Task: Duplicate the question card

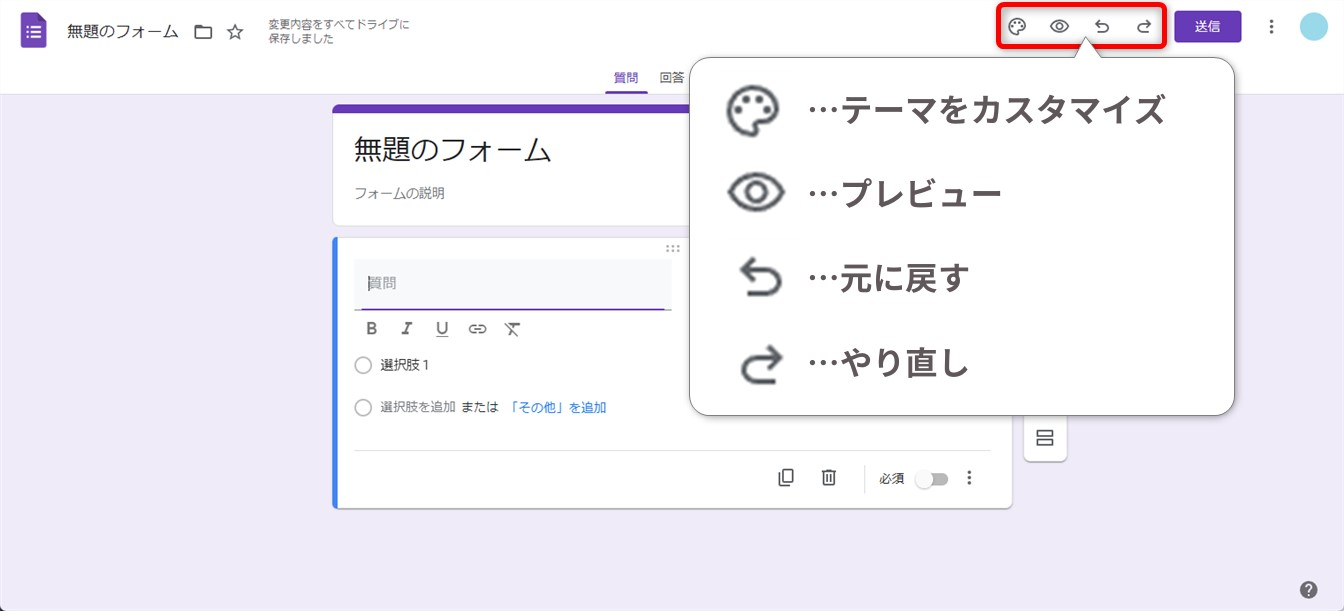Action: pyautogui.click(x=786, y=478)
